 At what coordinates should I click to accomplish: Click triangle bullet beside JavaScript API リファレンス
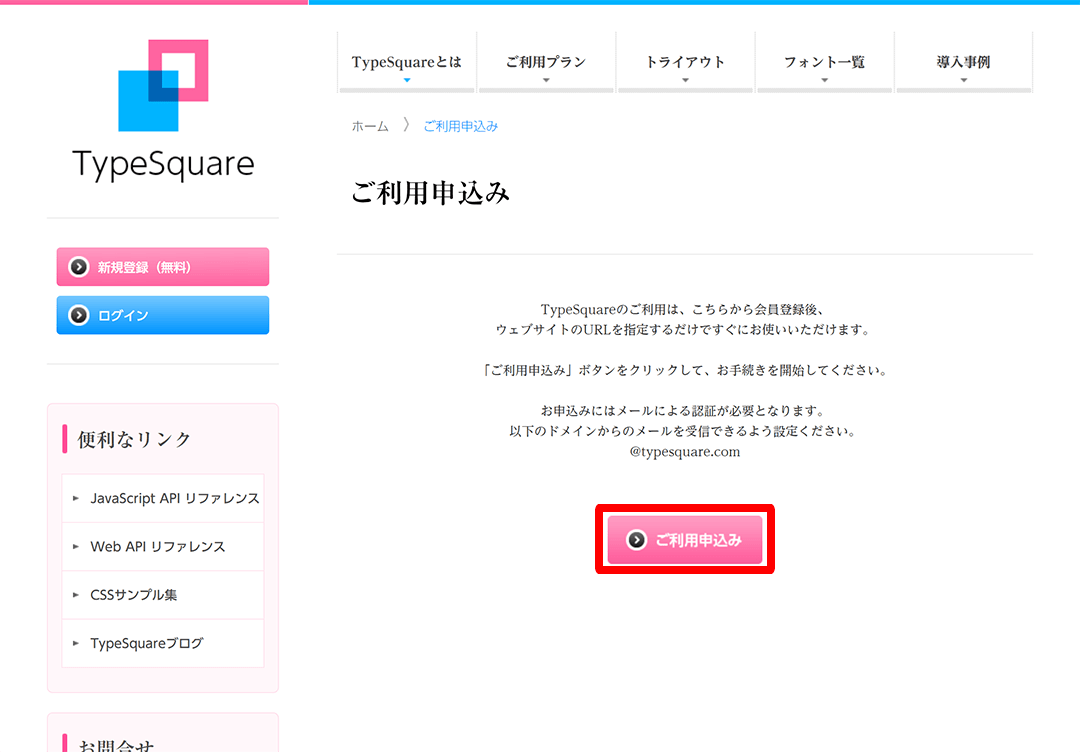coord(76,498)
